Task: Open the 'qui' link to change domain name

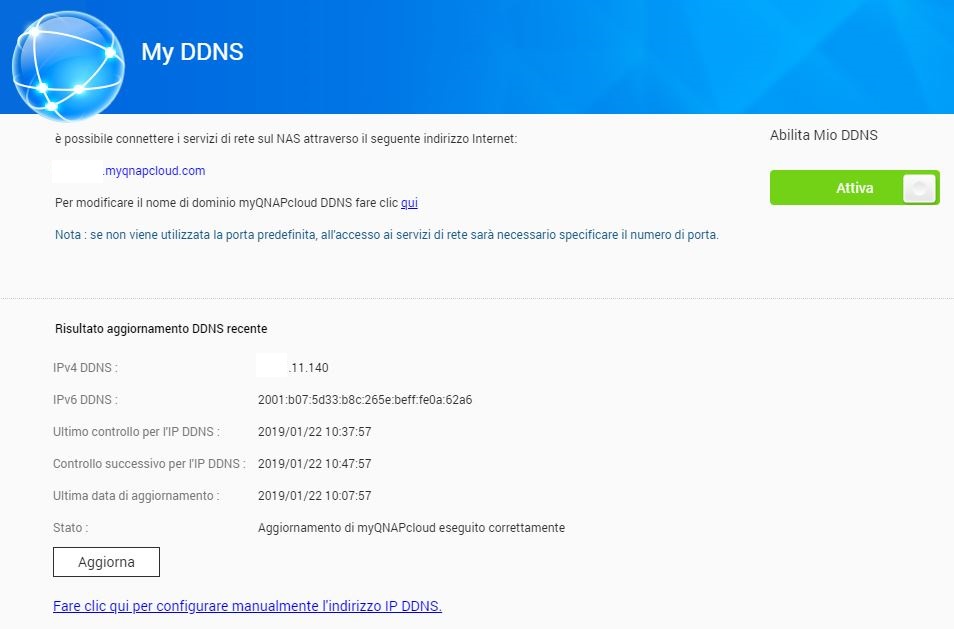Action: [x=409, y=203]
